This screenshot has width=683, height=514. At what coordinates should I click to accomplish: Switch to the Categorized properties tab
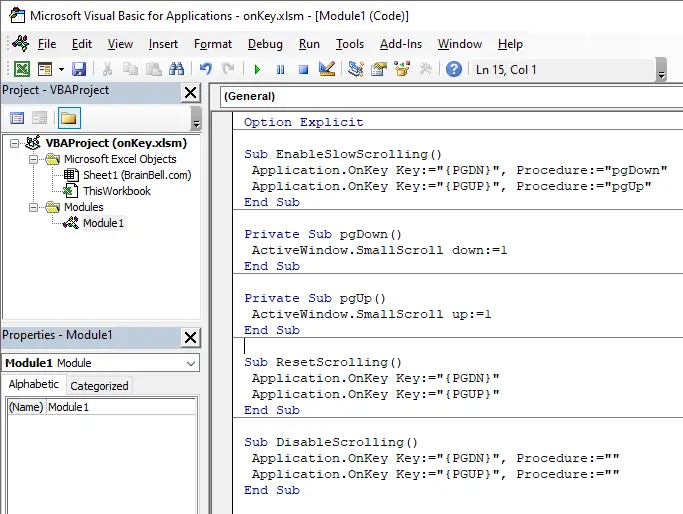[99, 386]
